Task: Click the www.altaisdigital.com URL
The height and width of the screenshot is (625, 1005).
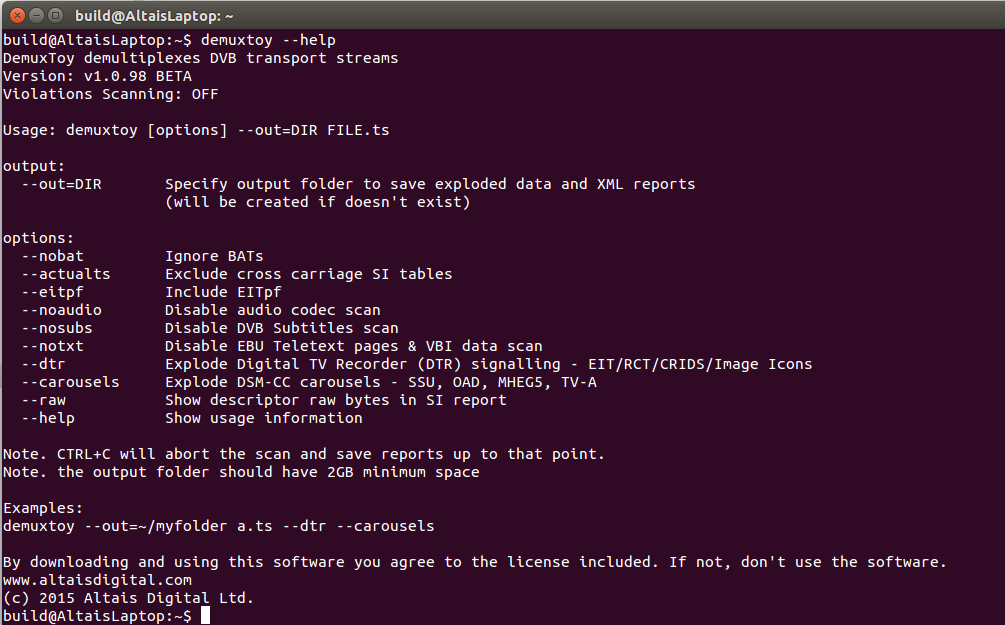Action: pyautogui.click(x=97, y=580)
